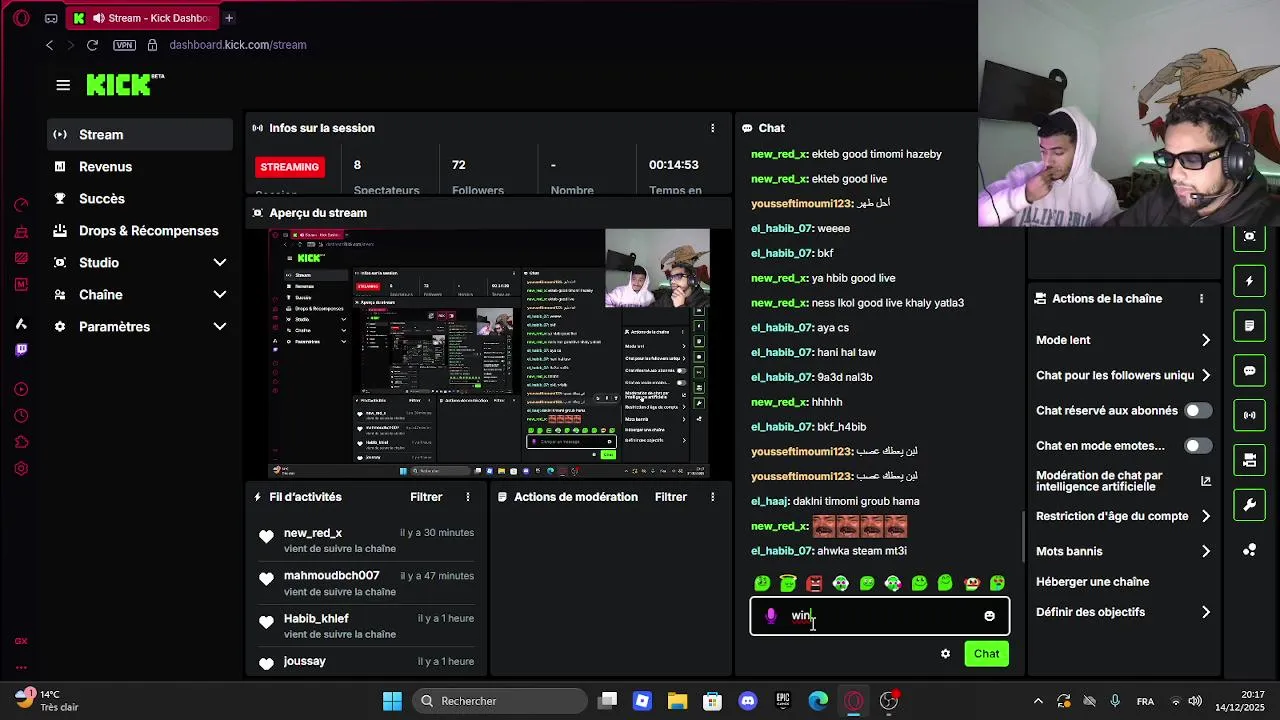
Task: Click username el_haaj in chat
Action: (769, 501)
